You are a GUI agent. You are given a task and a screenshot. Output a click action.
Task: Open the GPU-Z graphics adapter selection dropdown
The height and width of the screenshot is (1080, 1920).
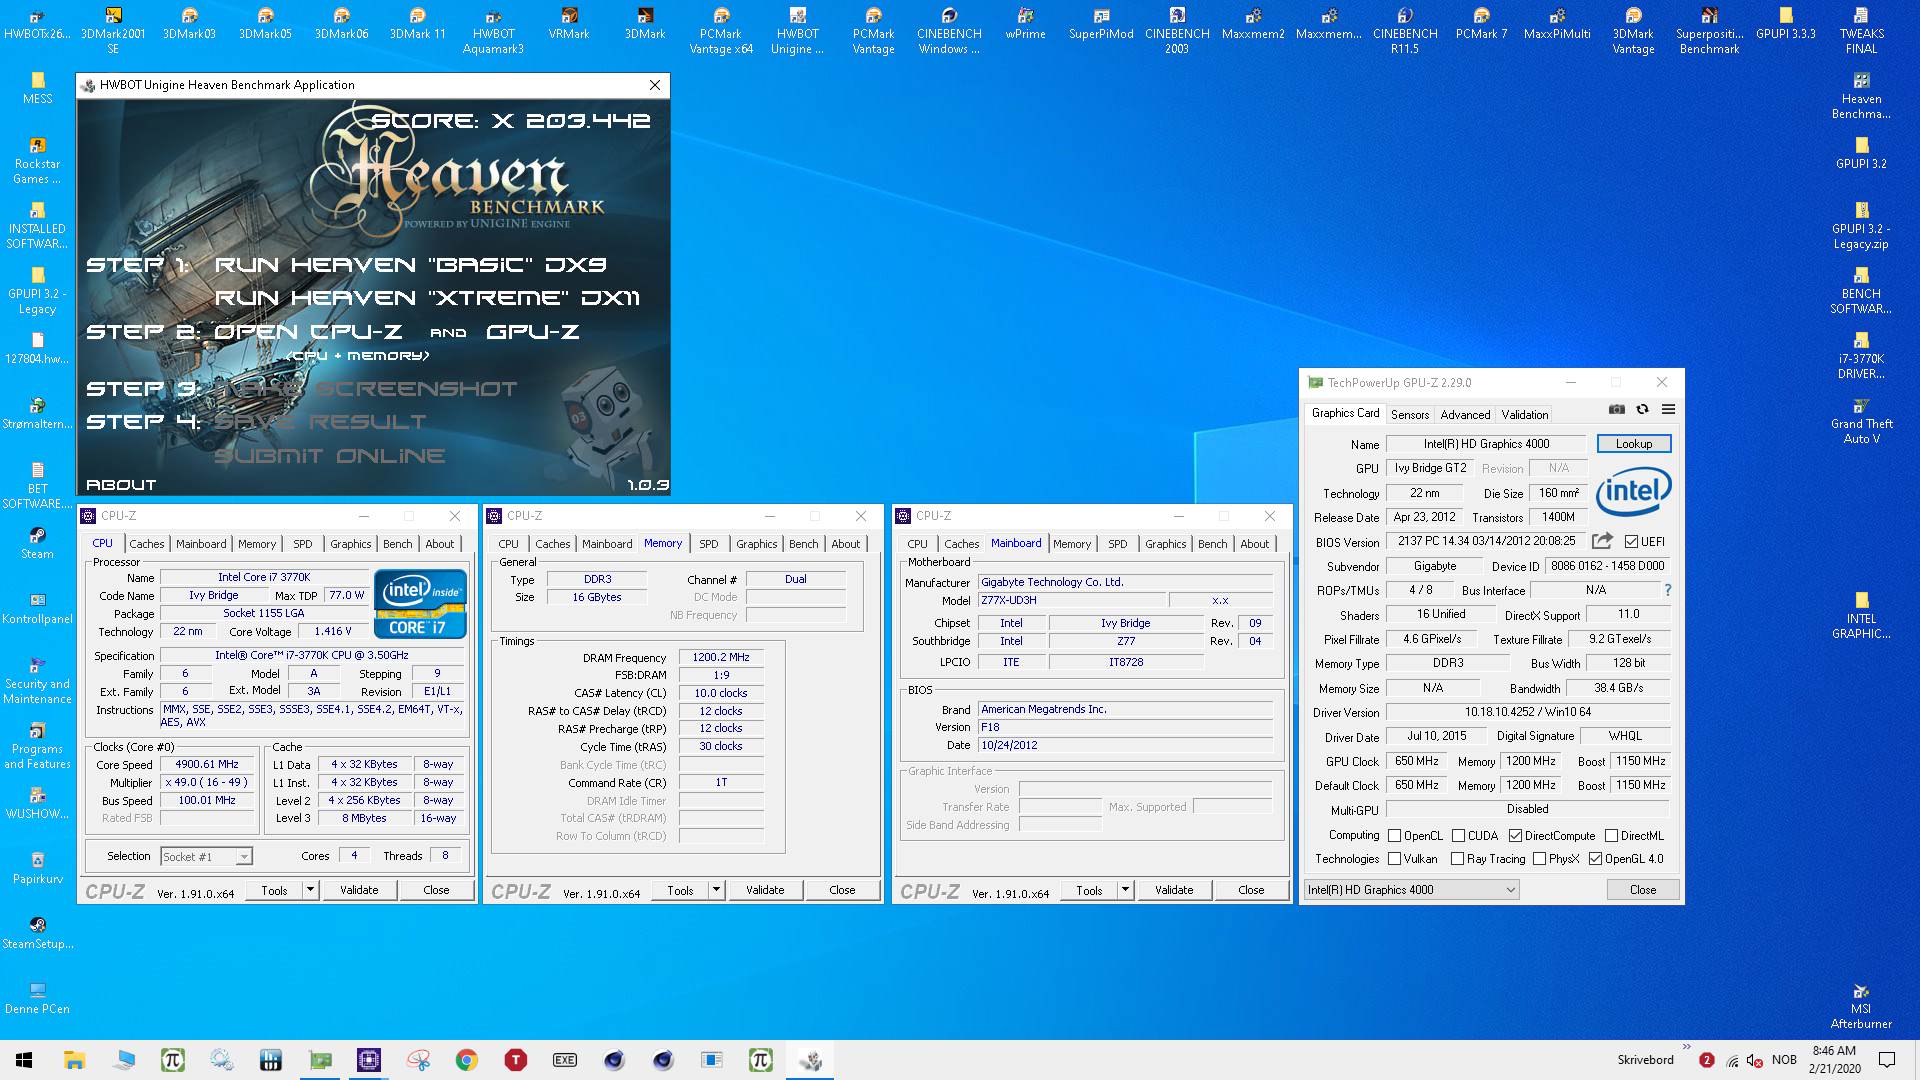click(x=1411, y=890)
